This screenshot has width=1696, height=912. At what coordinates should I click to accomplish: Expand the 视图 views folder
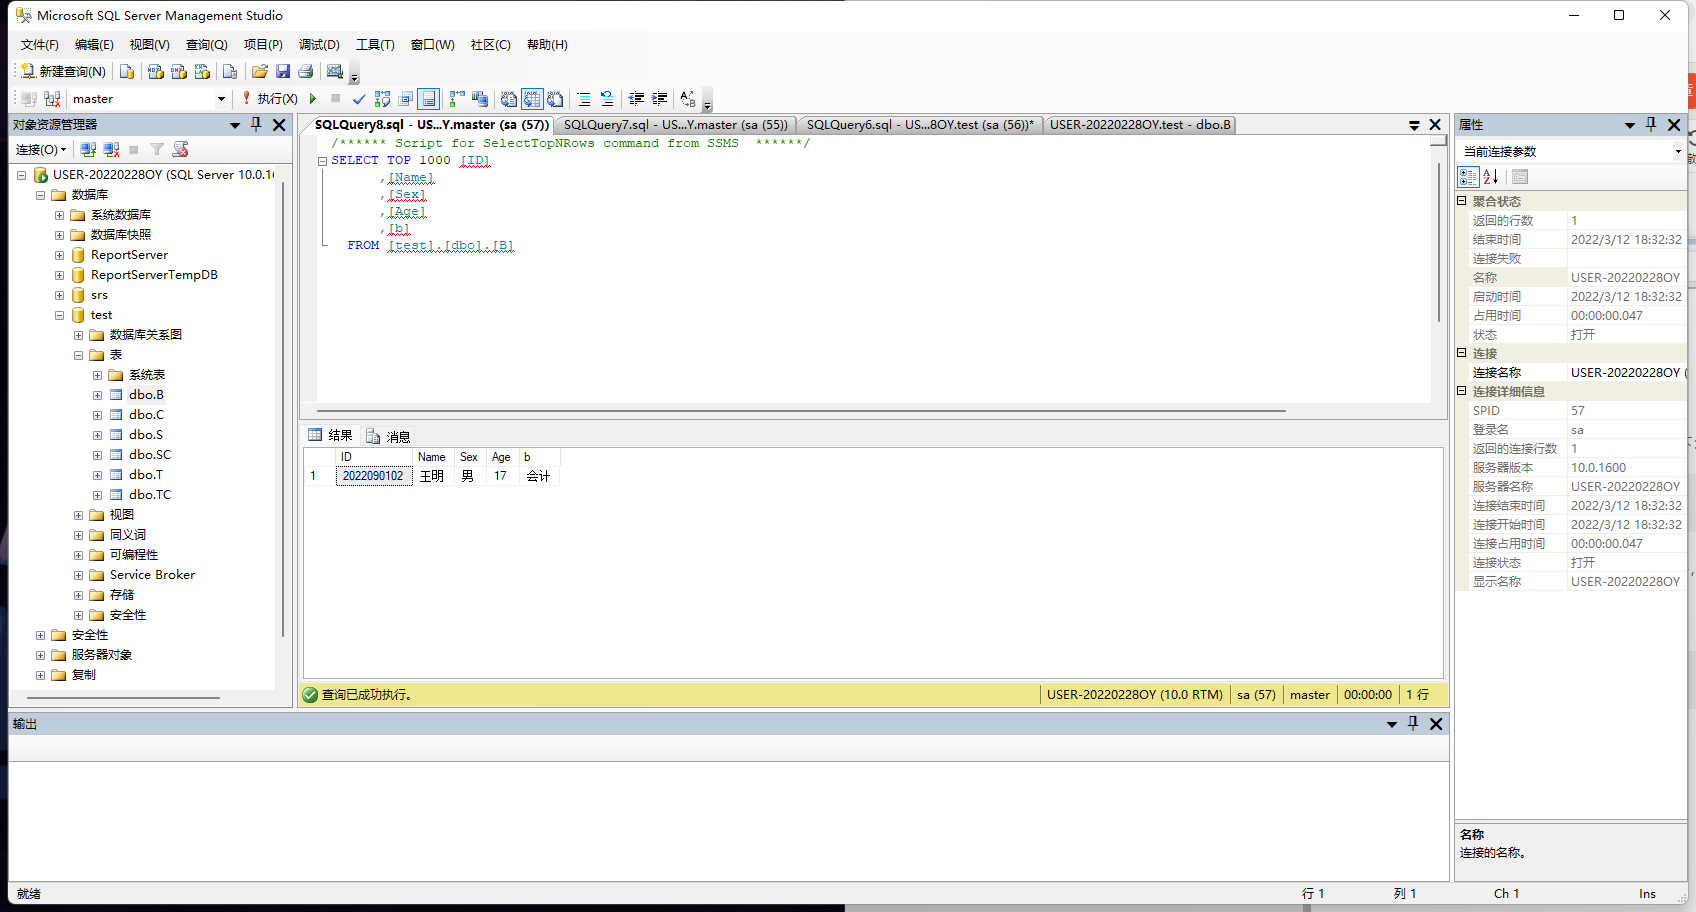(x=78, y=515)
